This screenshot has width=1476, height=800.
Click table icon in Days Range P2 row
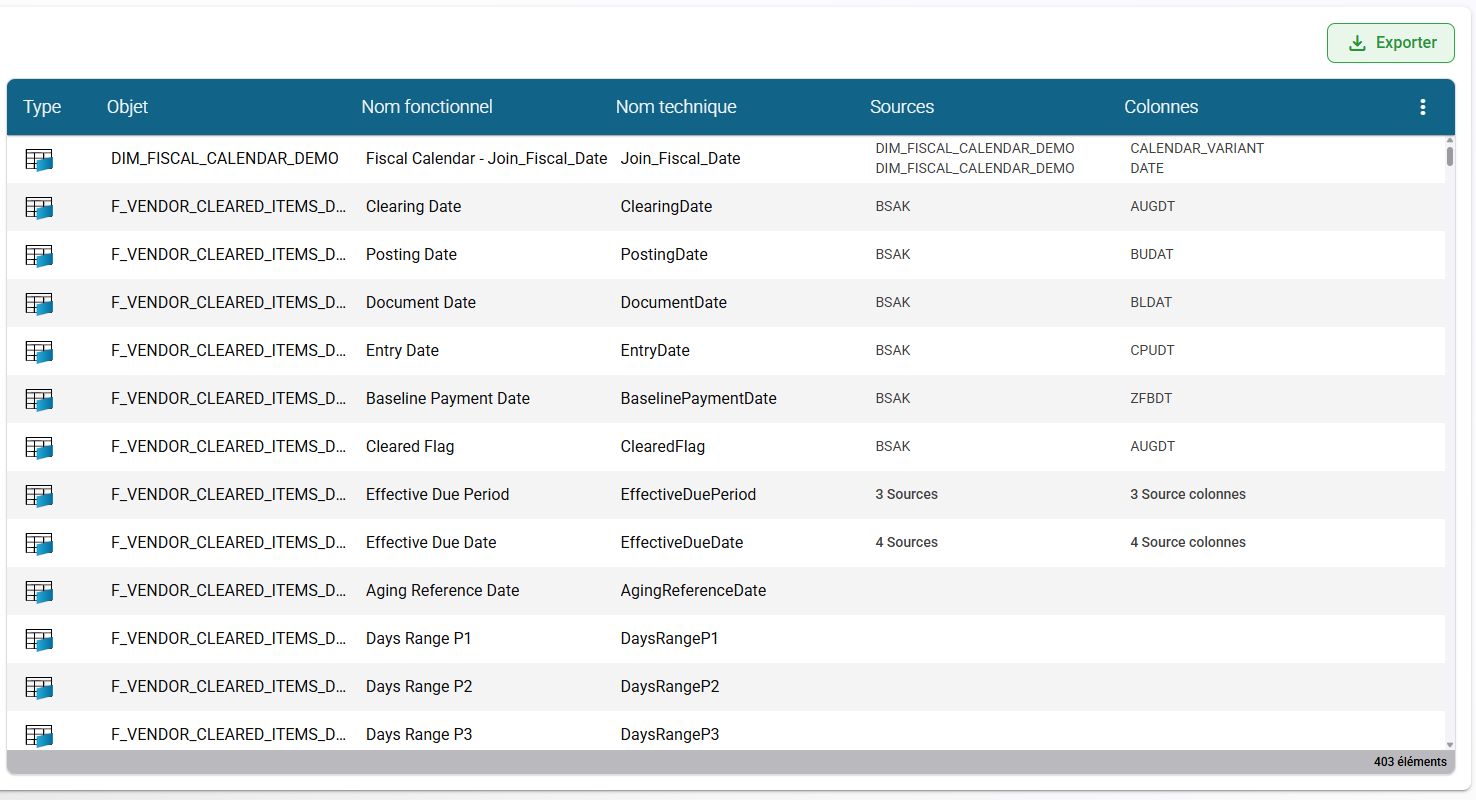pyautogui.click(x=39, y=687)
